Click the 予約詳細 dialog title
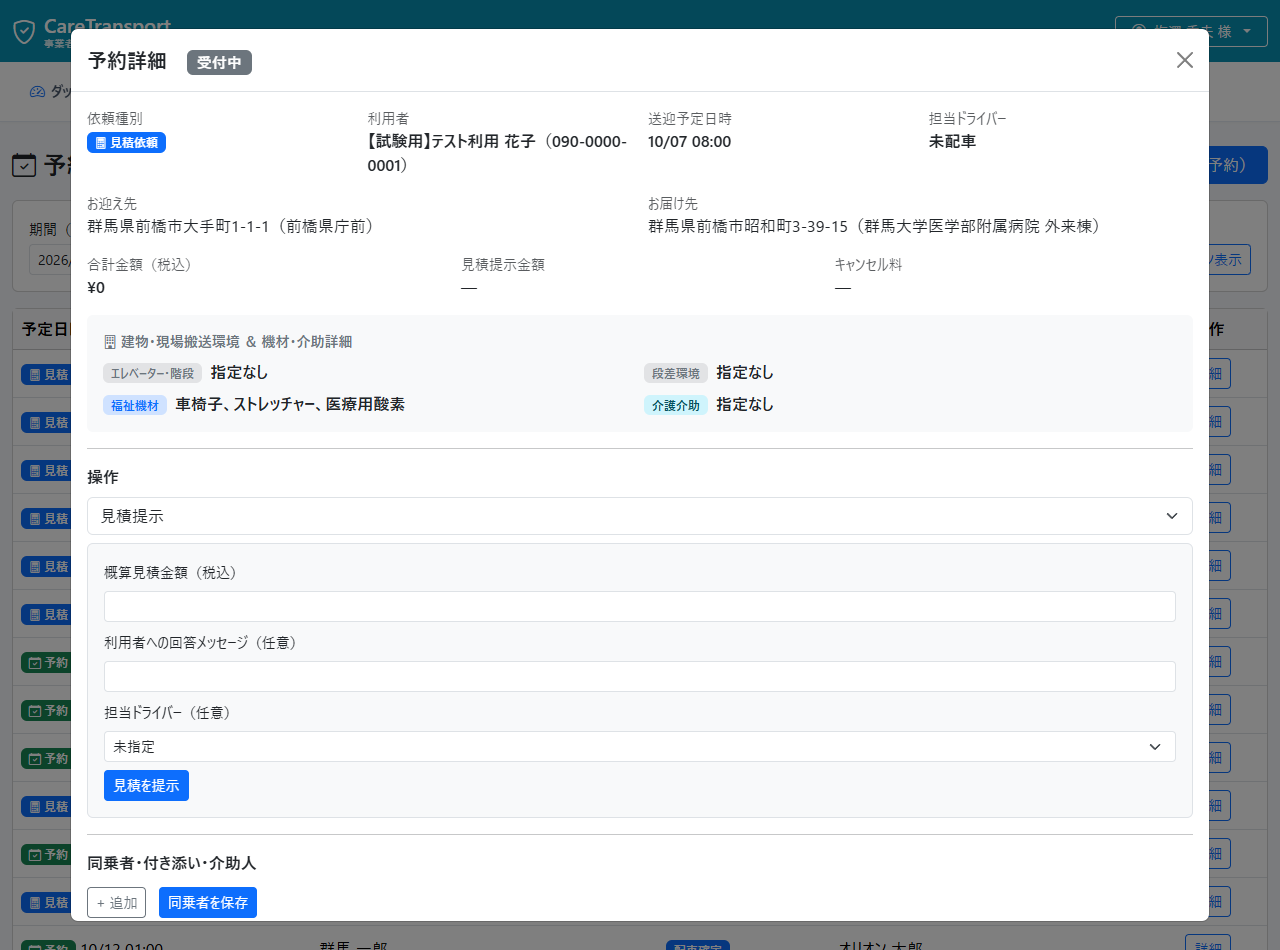 tap(127, 61)
